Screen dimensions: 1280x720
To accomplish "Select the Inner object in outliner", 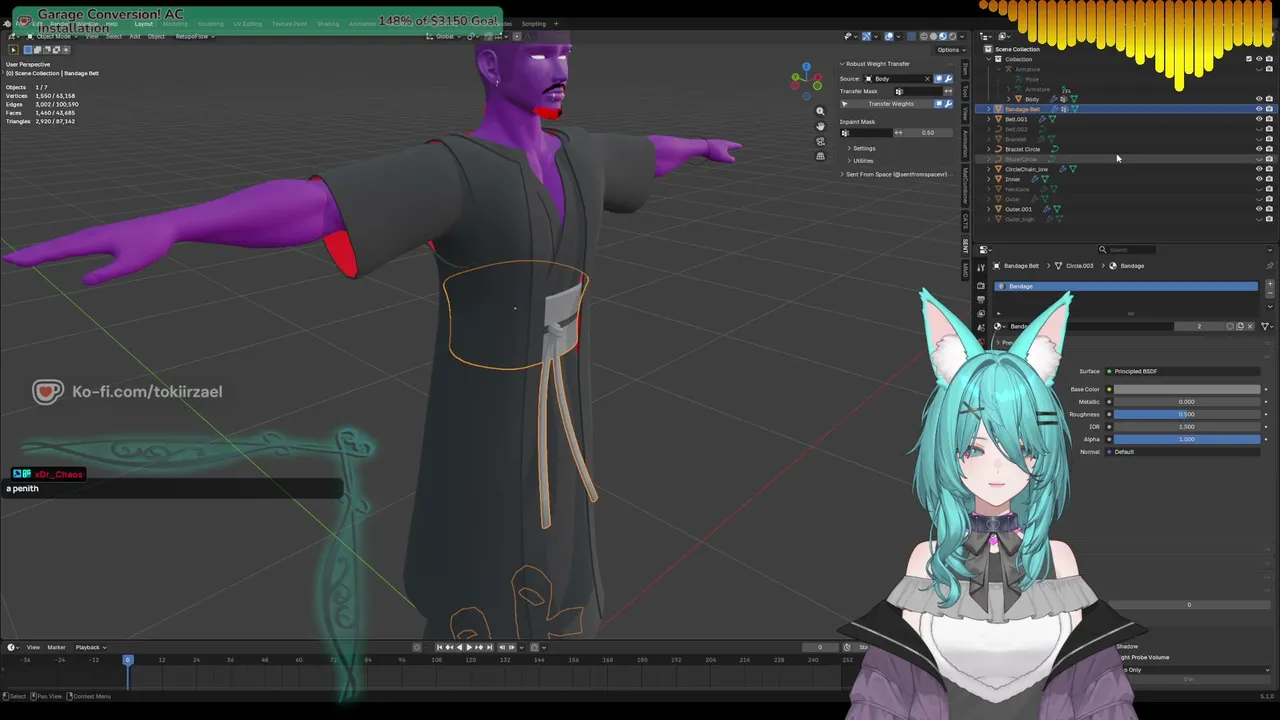I will tap(1012, 179).
